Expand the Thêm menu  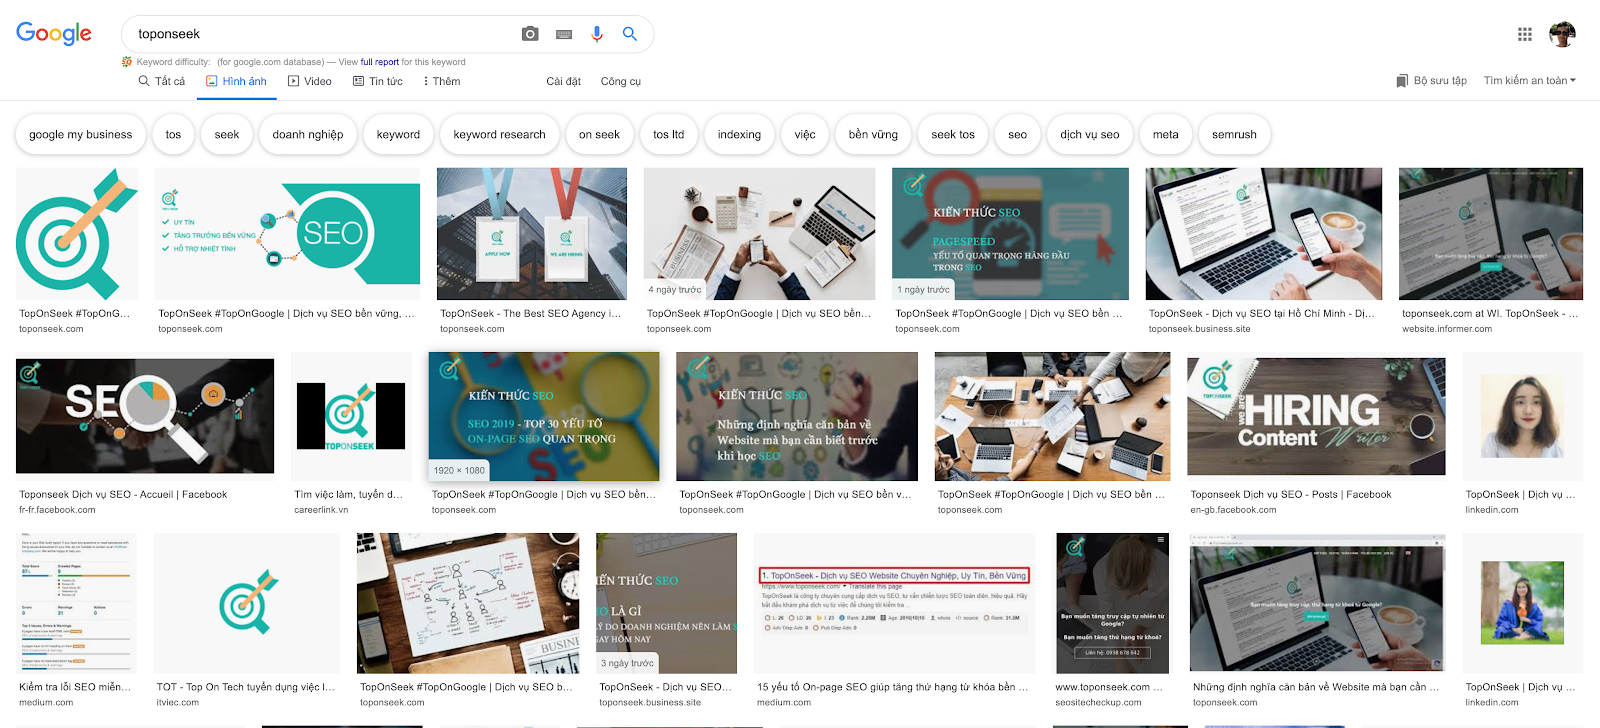click(442, 81)
